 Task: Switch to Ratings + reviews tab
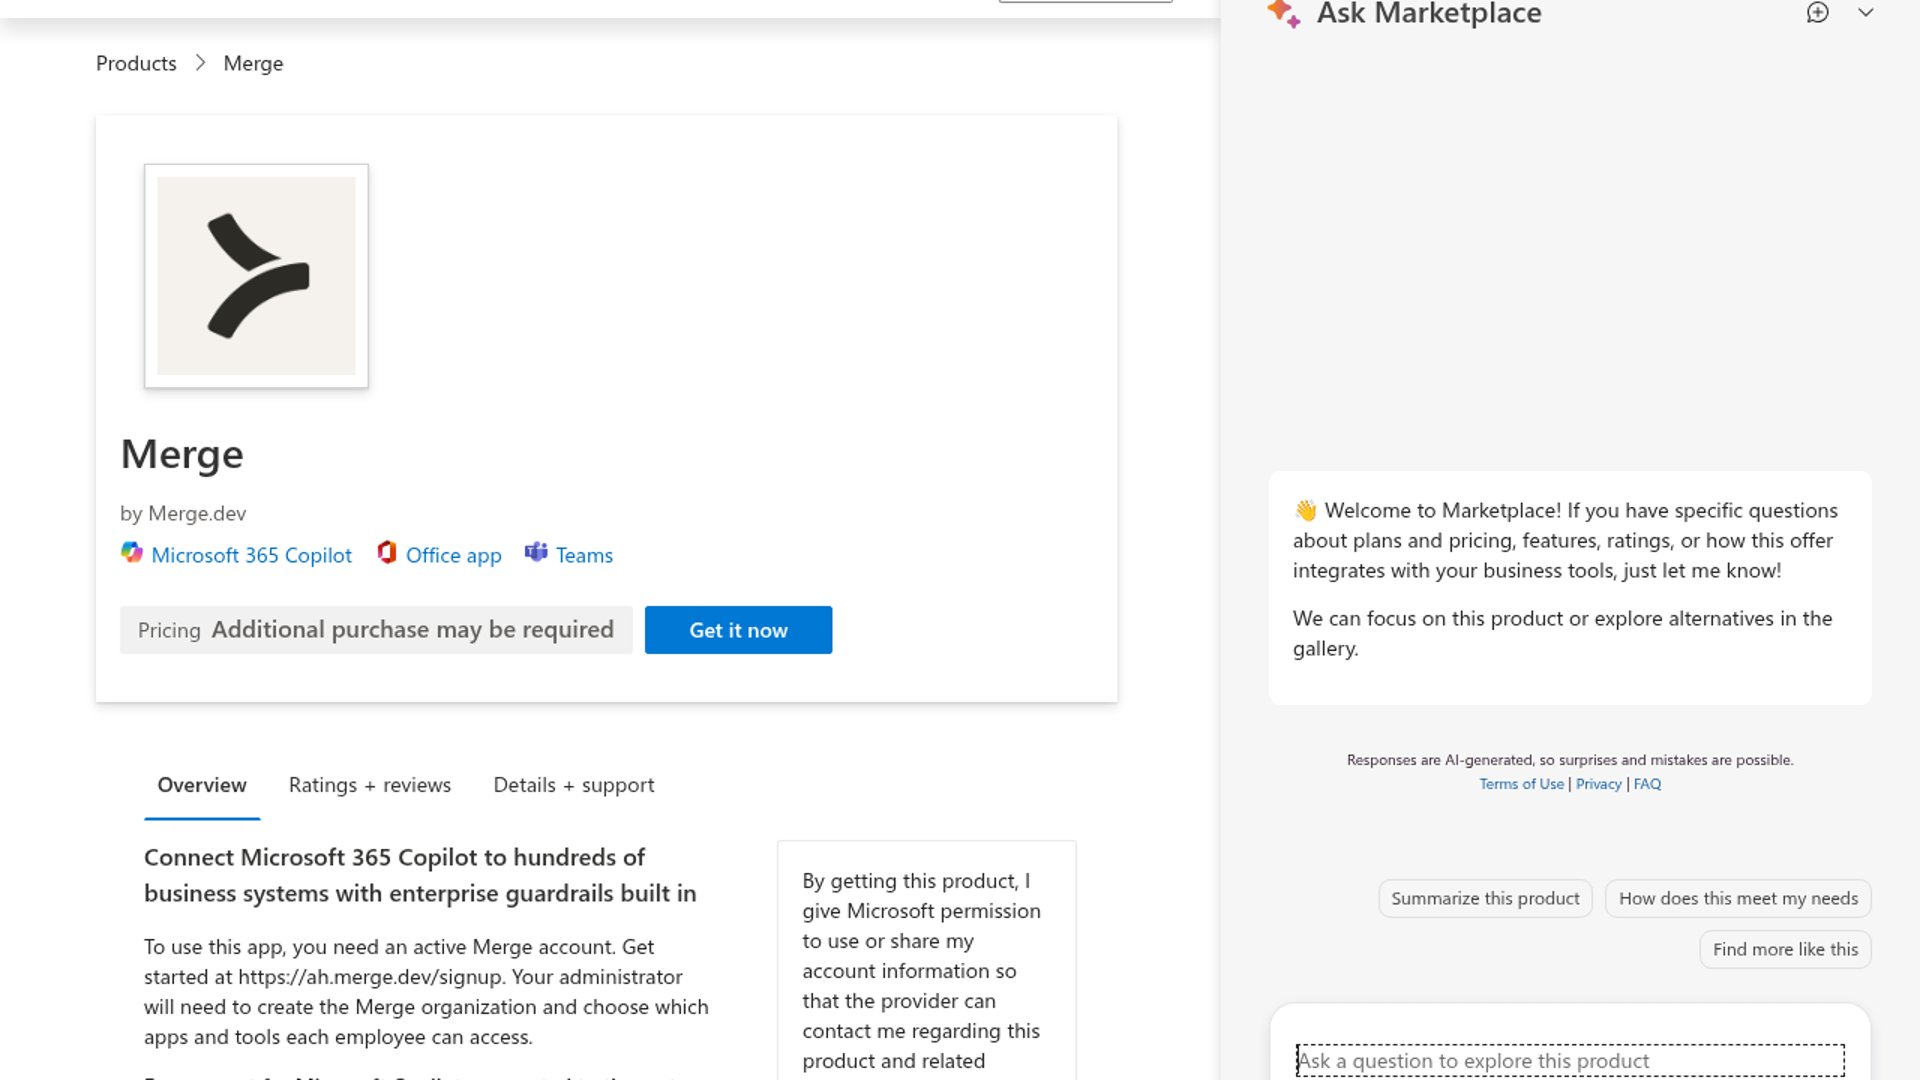point(370,785)
